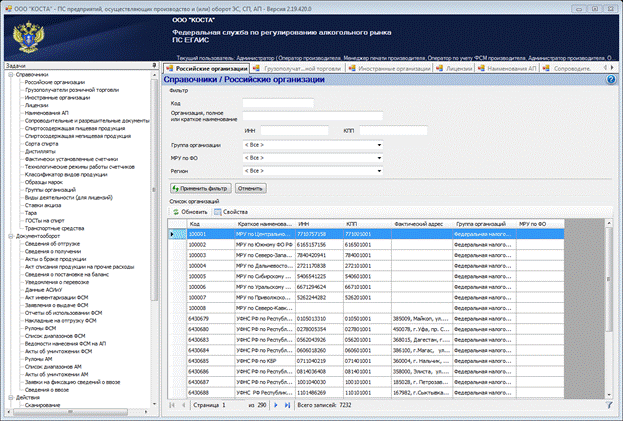This screenshot has height=421, width=623.
Task: Click the tasks tree horizontal scrollbar
Action: coord(71,412)
